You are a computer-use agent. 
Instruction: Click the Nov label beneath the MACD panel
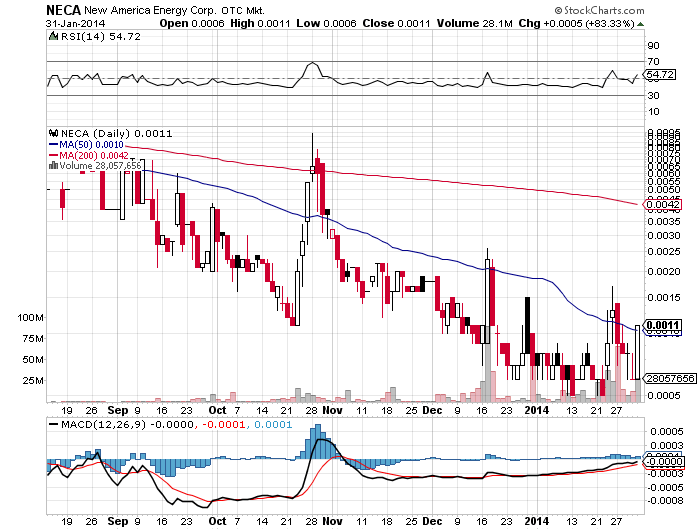[333, 522]
